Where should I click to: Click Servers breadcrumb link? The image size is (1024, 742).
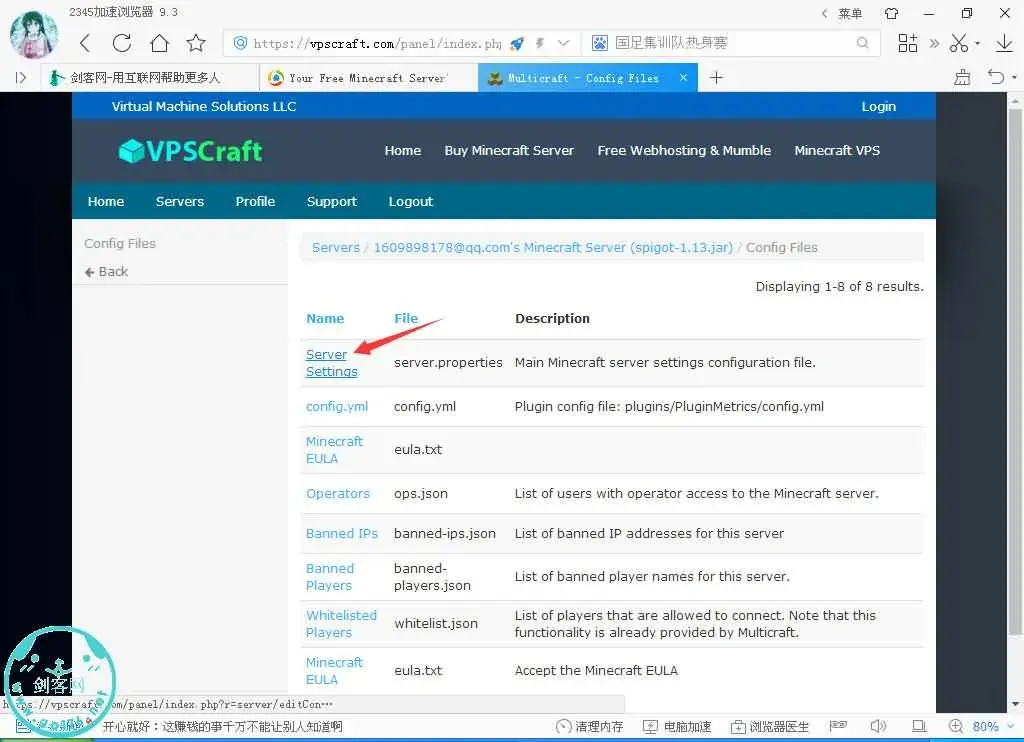(336, 248)
